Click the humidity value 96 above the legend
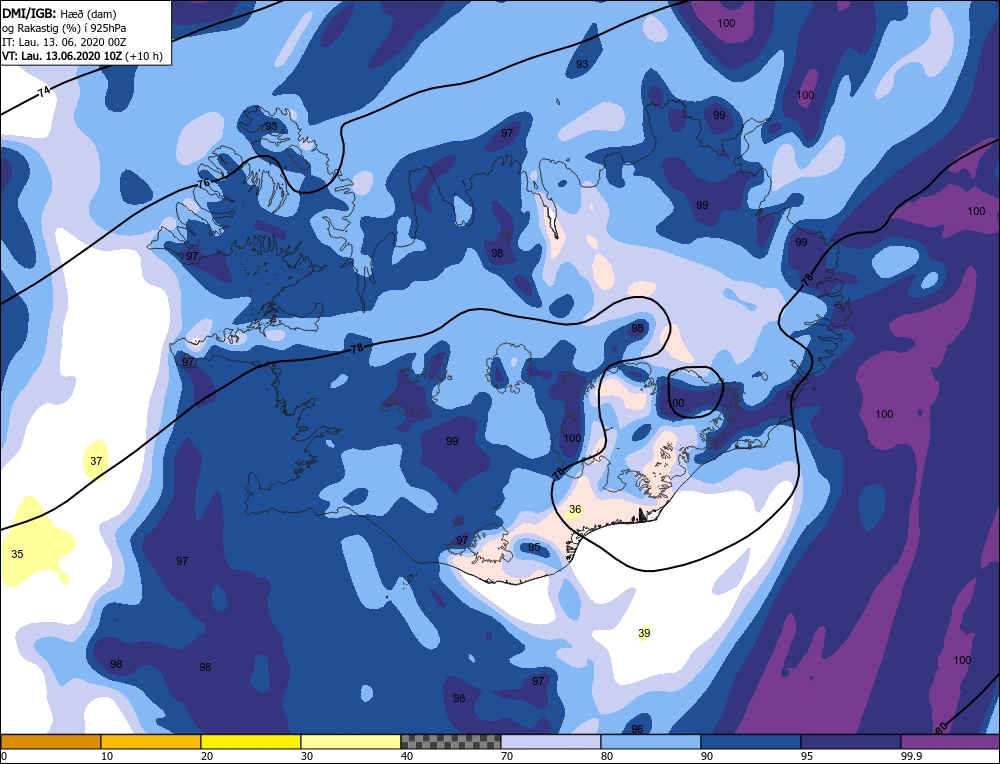1000x764 pixels. click(637, 729)
